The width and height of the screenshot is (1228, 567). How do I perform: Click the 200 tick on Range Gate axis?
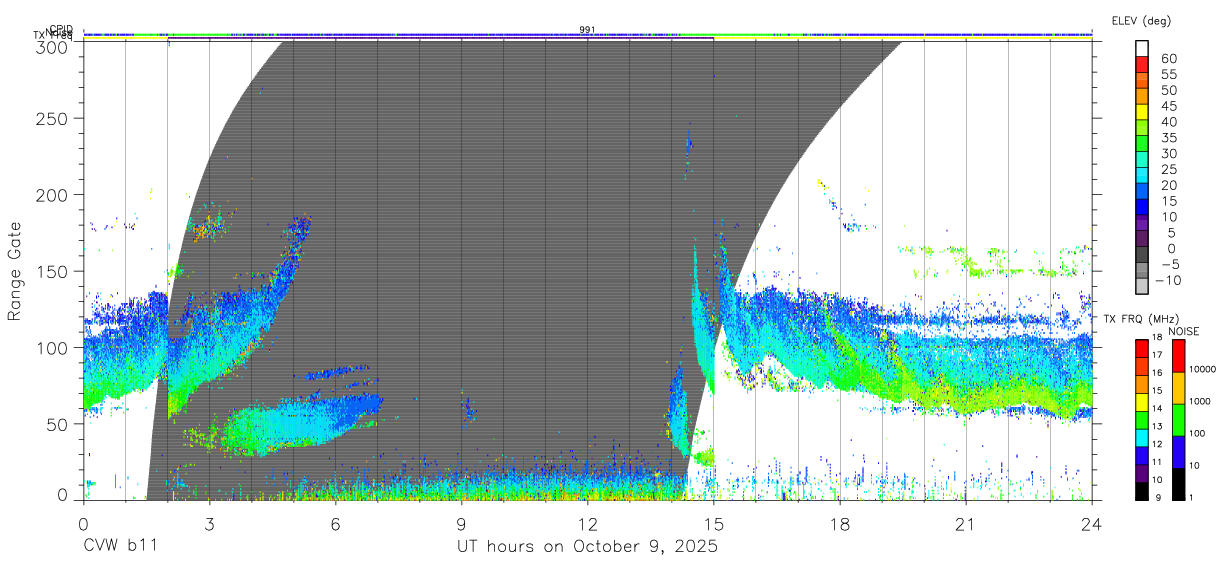pos(53,194)
